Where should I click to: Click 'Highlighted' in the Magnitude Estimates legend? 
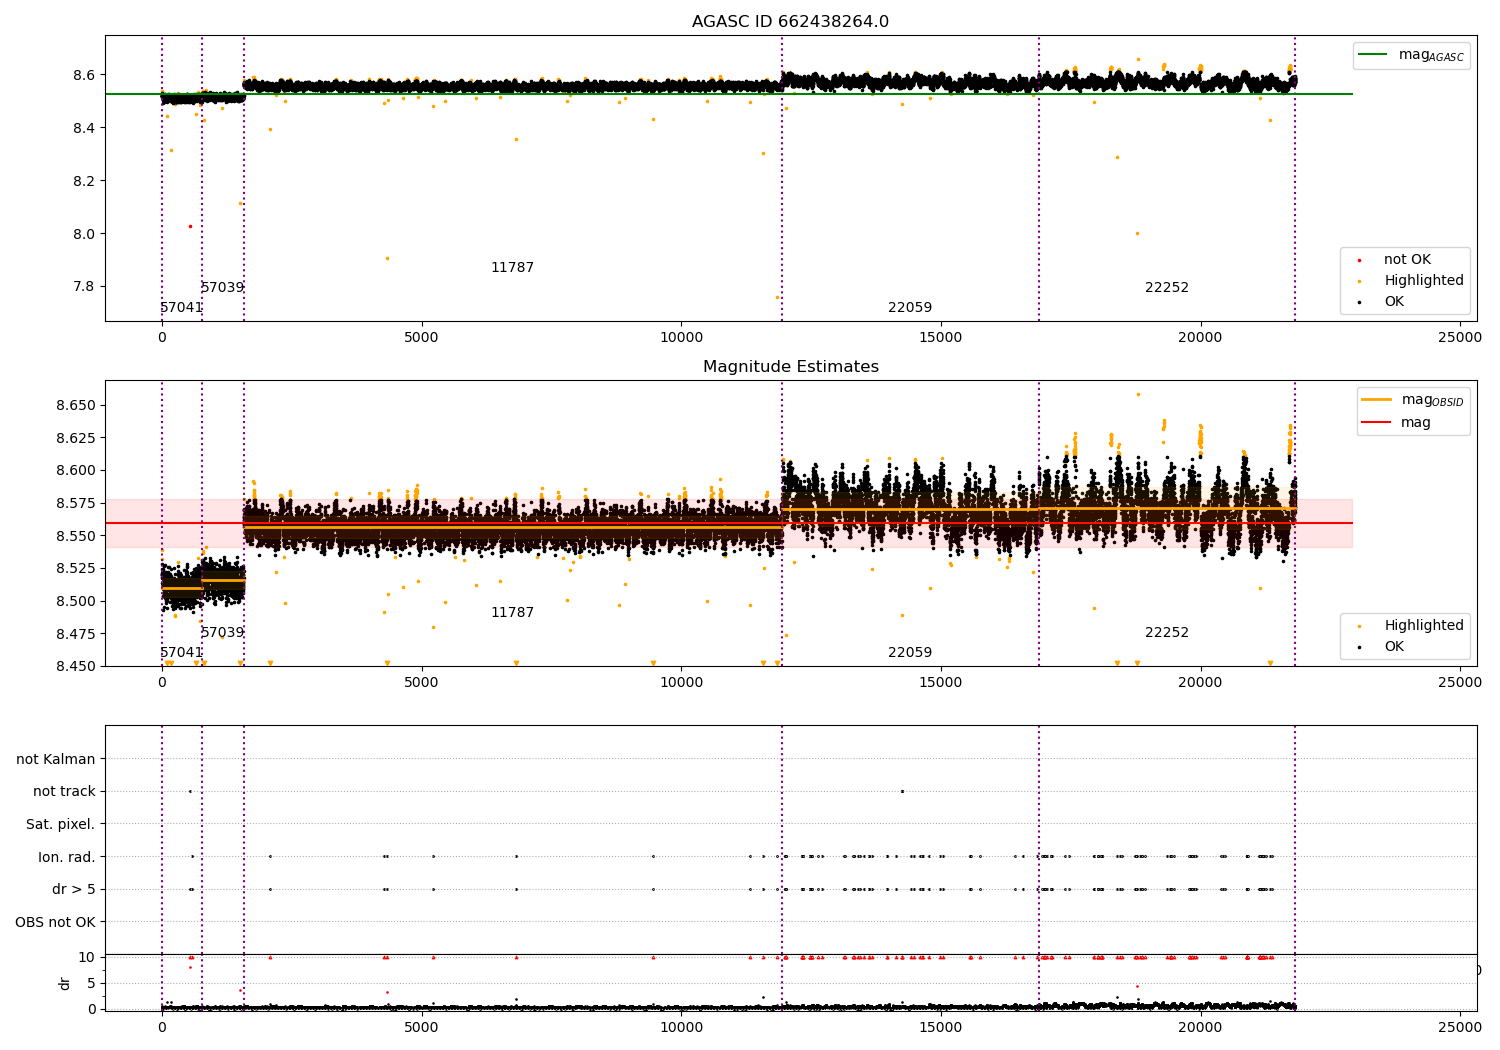pos(1424,626)
